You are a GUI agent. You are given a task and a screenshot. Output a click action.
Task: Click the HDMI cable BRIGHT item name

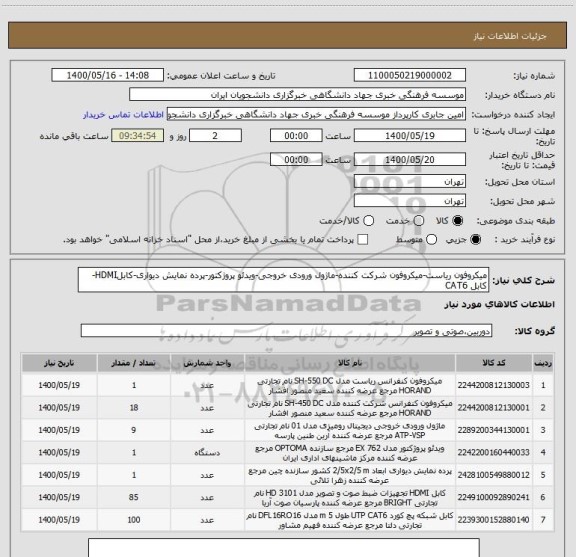pyautogui.click(x=350, y=497)
